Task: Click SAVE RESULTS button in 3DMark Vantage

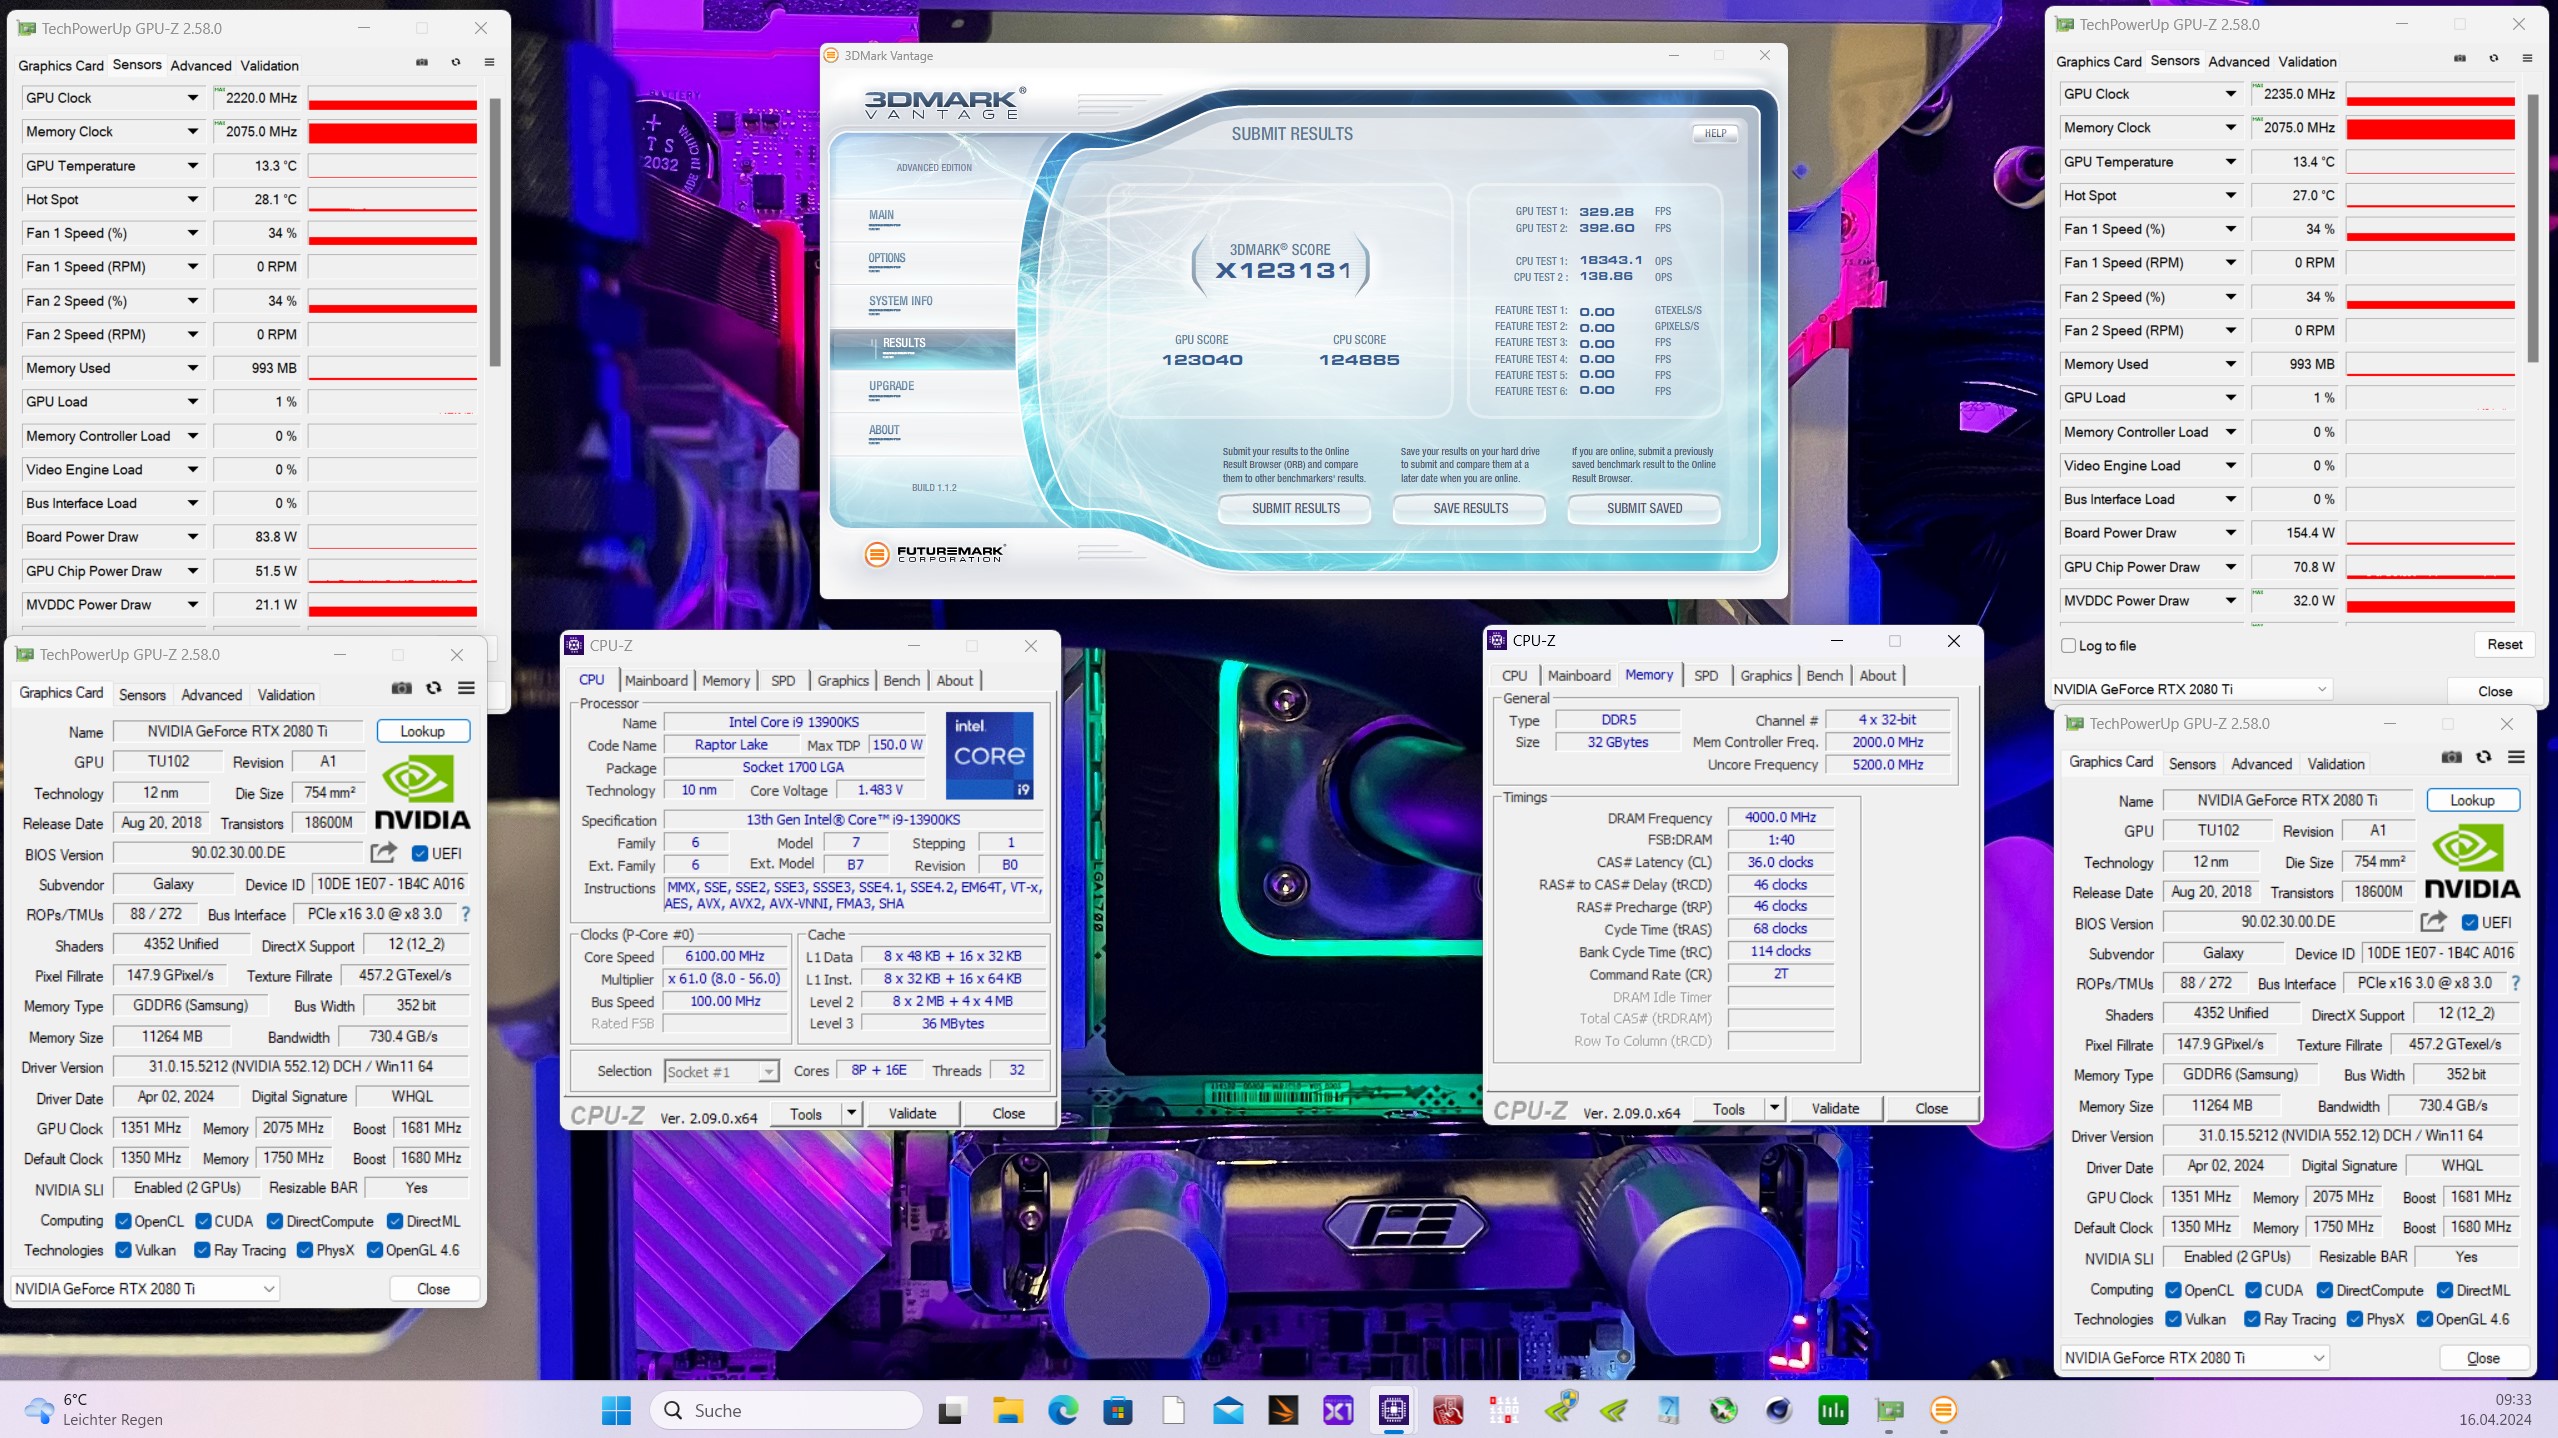Action: click(x=1470, y=508)
